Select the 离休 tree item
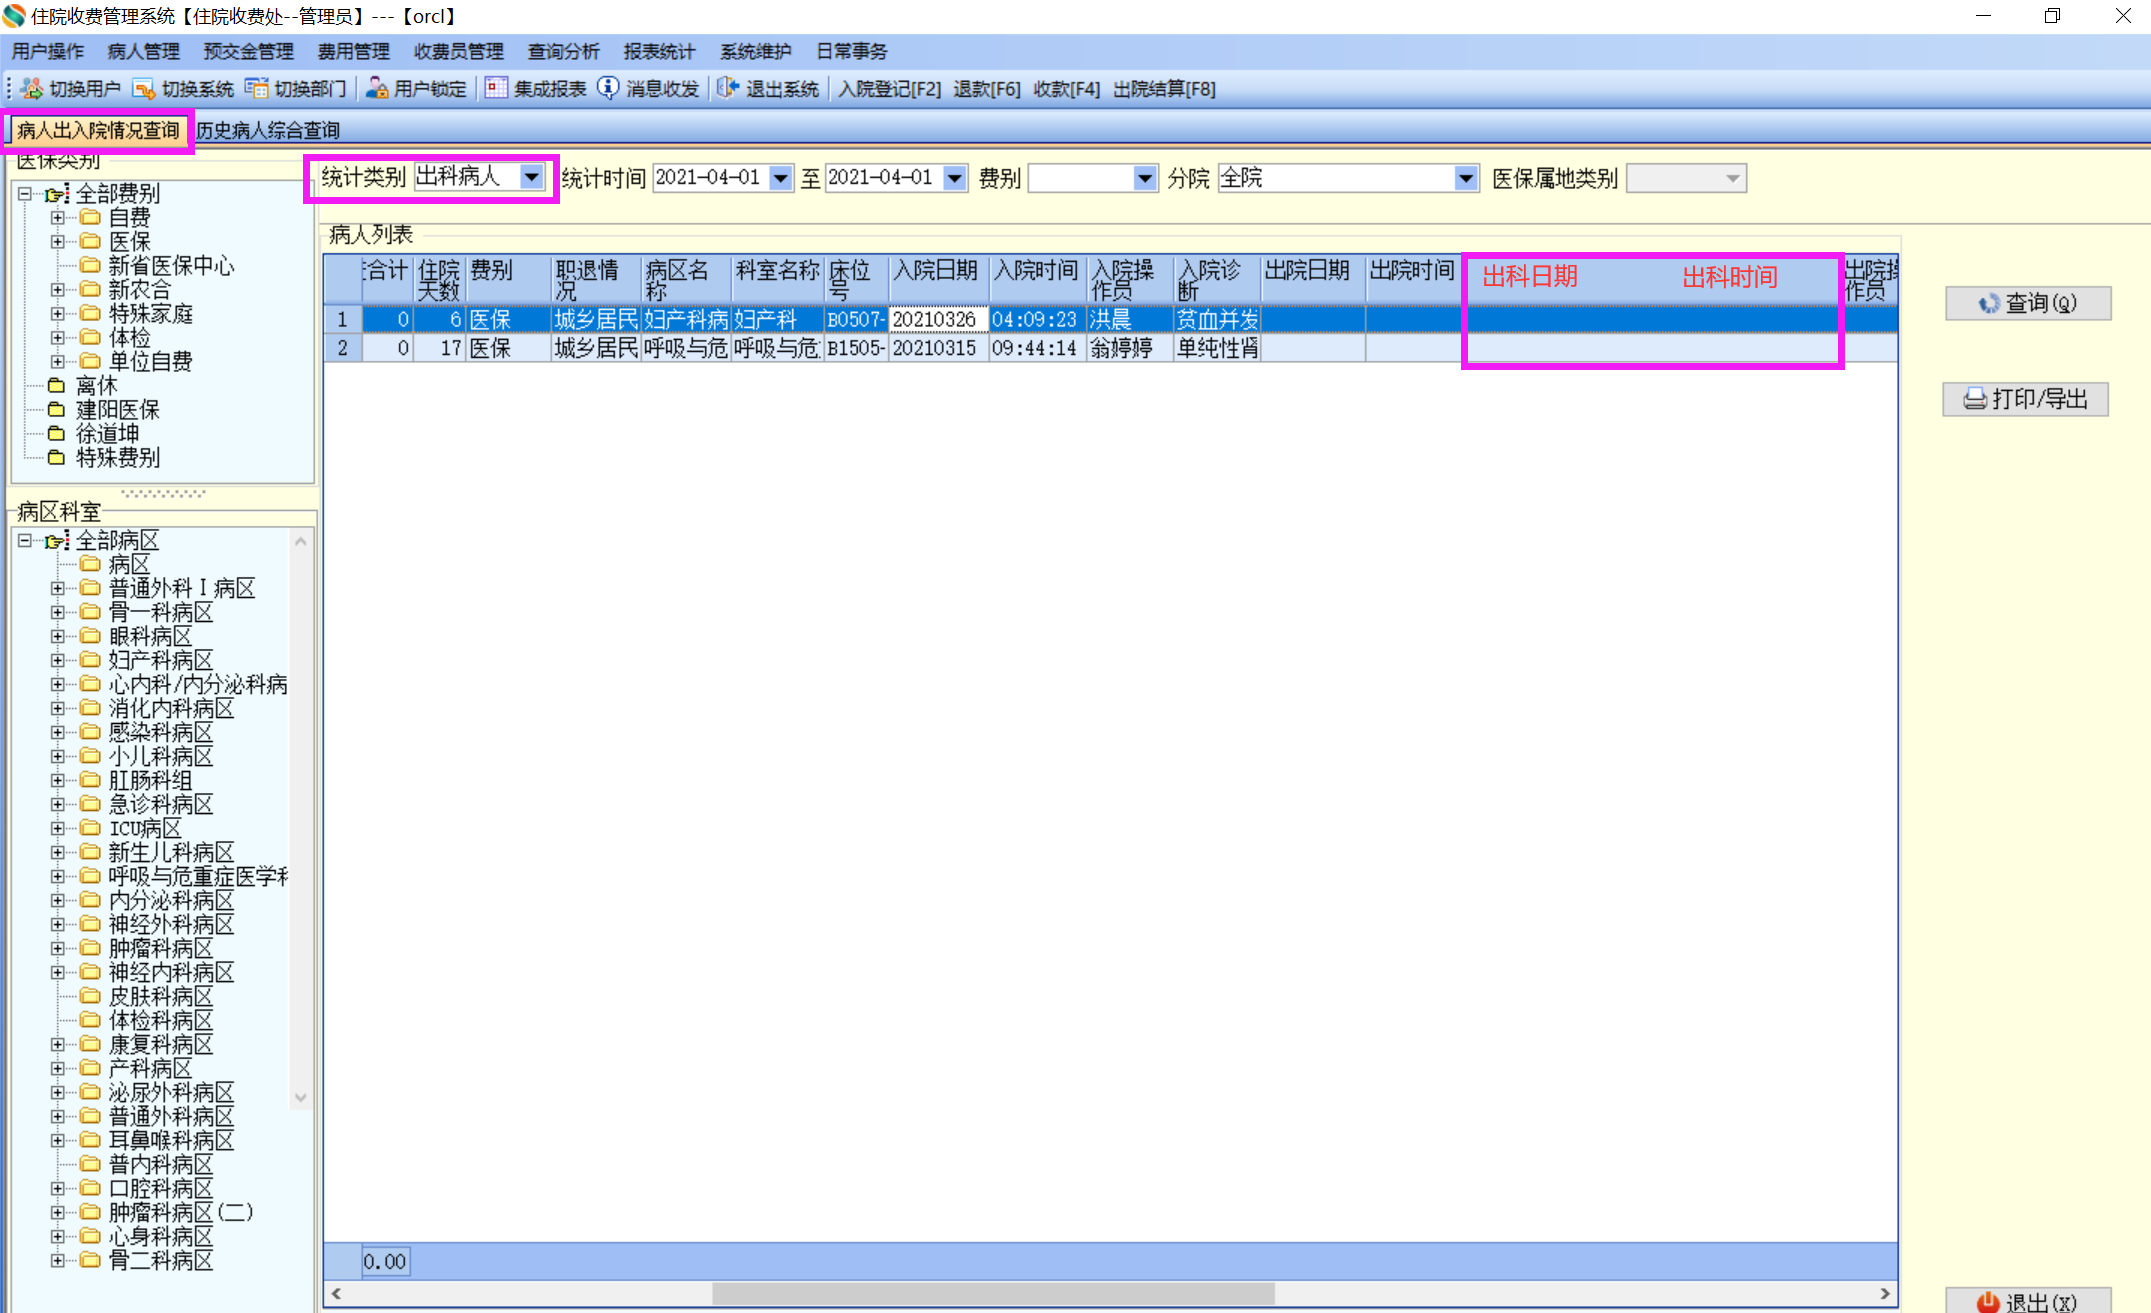Image resolution: width=2151 pixels, height=1313 pixels. click(x=96, y=386)
